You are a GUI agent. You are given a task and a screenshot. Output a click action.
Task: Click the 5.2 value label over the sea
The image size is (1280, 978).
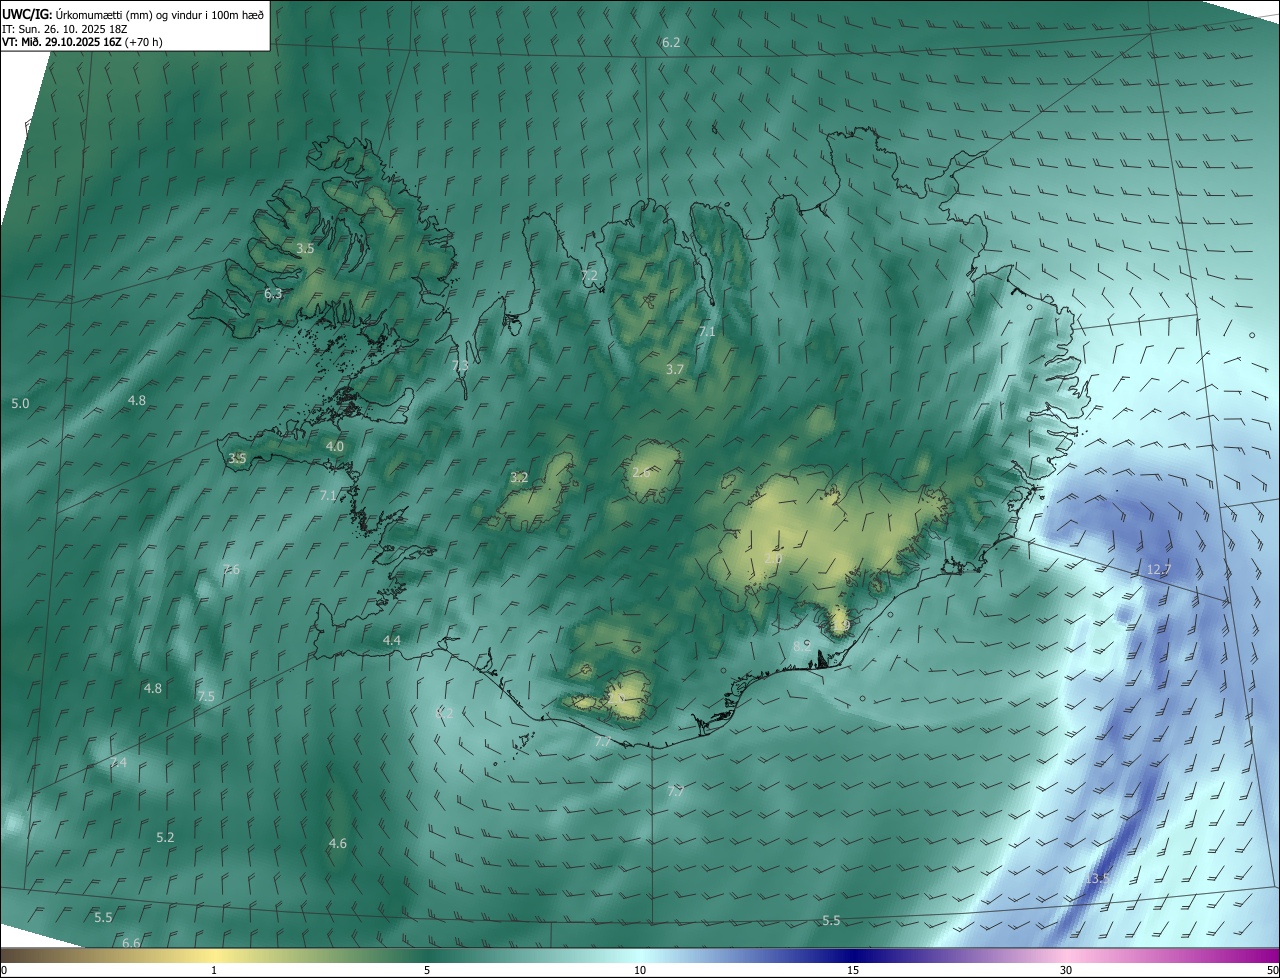[x=166, y=837]
